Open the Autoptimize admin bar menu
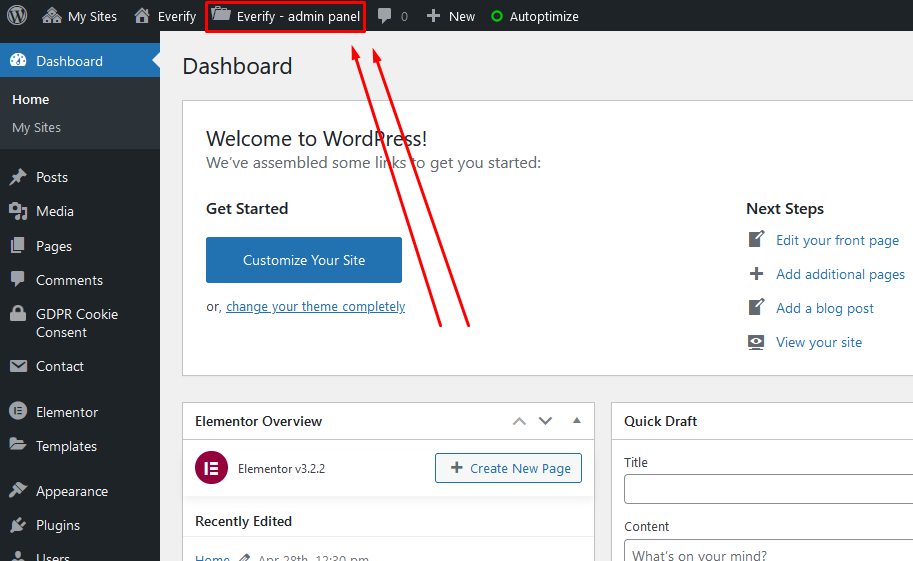 535,16
